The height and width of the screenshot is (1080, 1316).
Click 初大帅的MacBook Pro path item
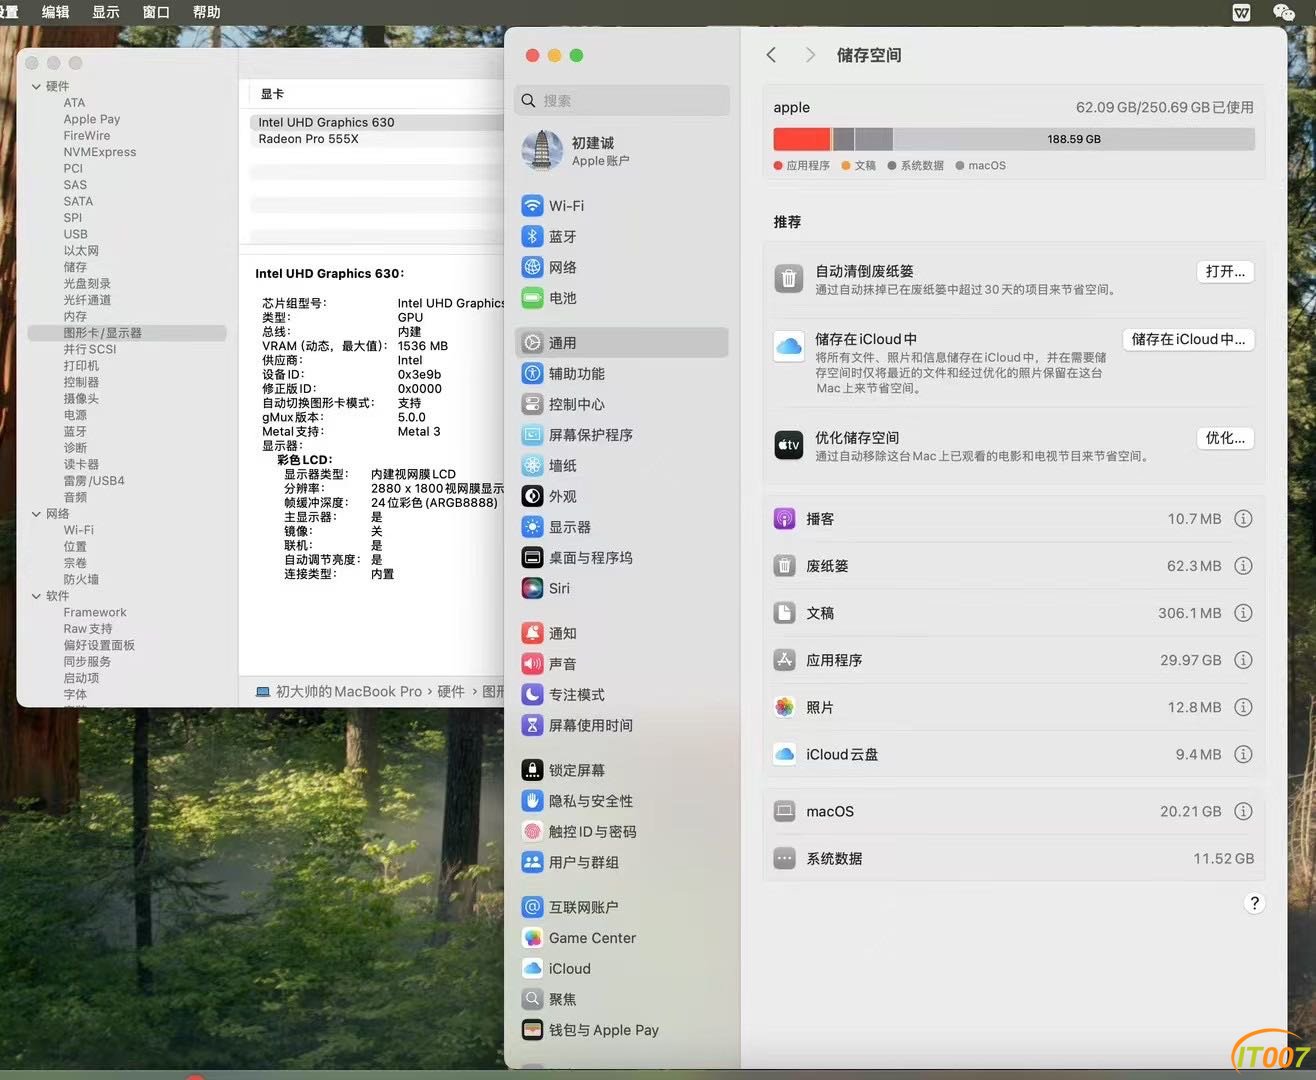coord(339,691)
